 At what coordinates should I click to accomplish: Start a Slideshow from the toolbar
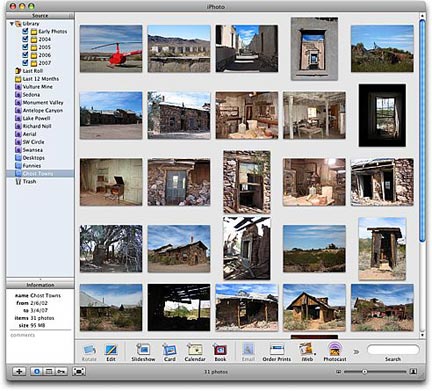click(143, 353)
